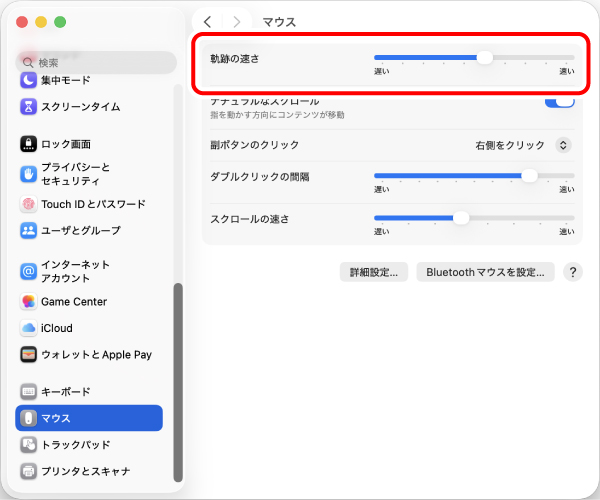Click the 軌跡の速さ slider track
Viewport: 600px width, 500px height.
point(474,58)
